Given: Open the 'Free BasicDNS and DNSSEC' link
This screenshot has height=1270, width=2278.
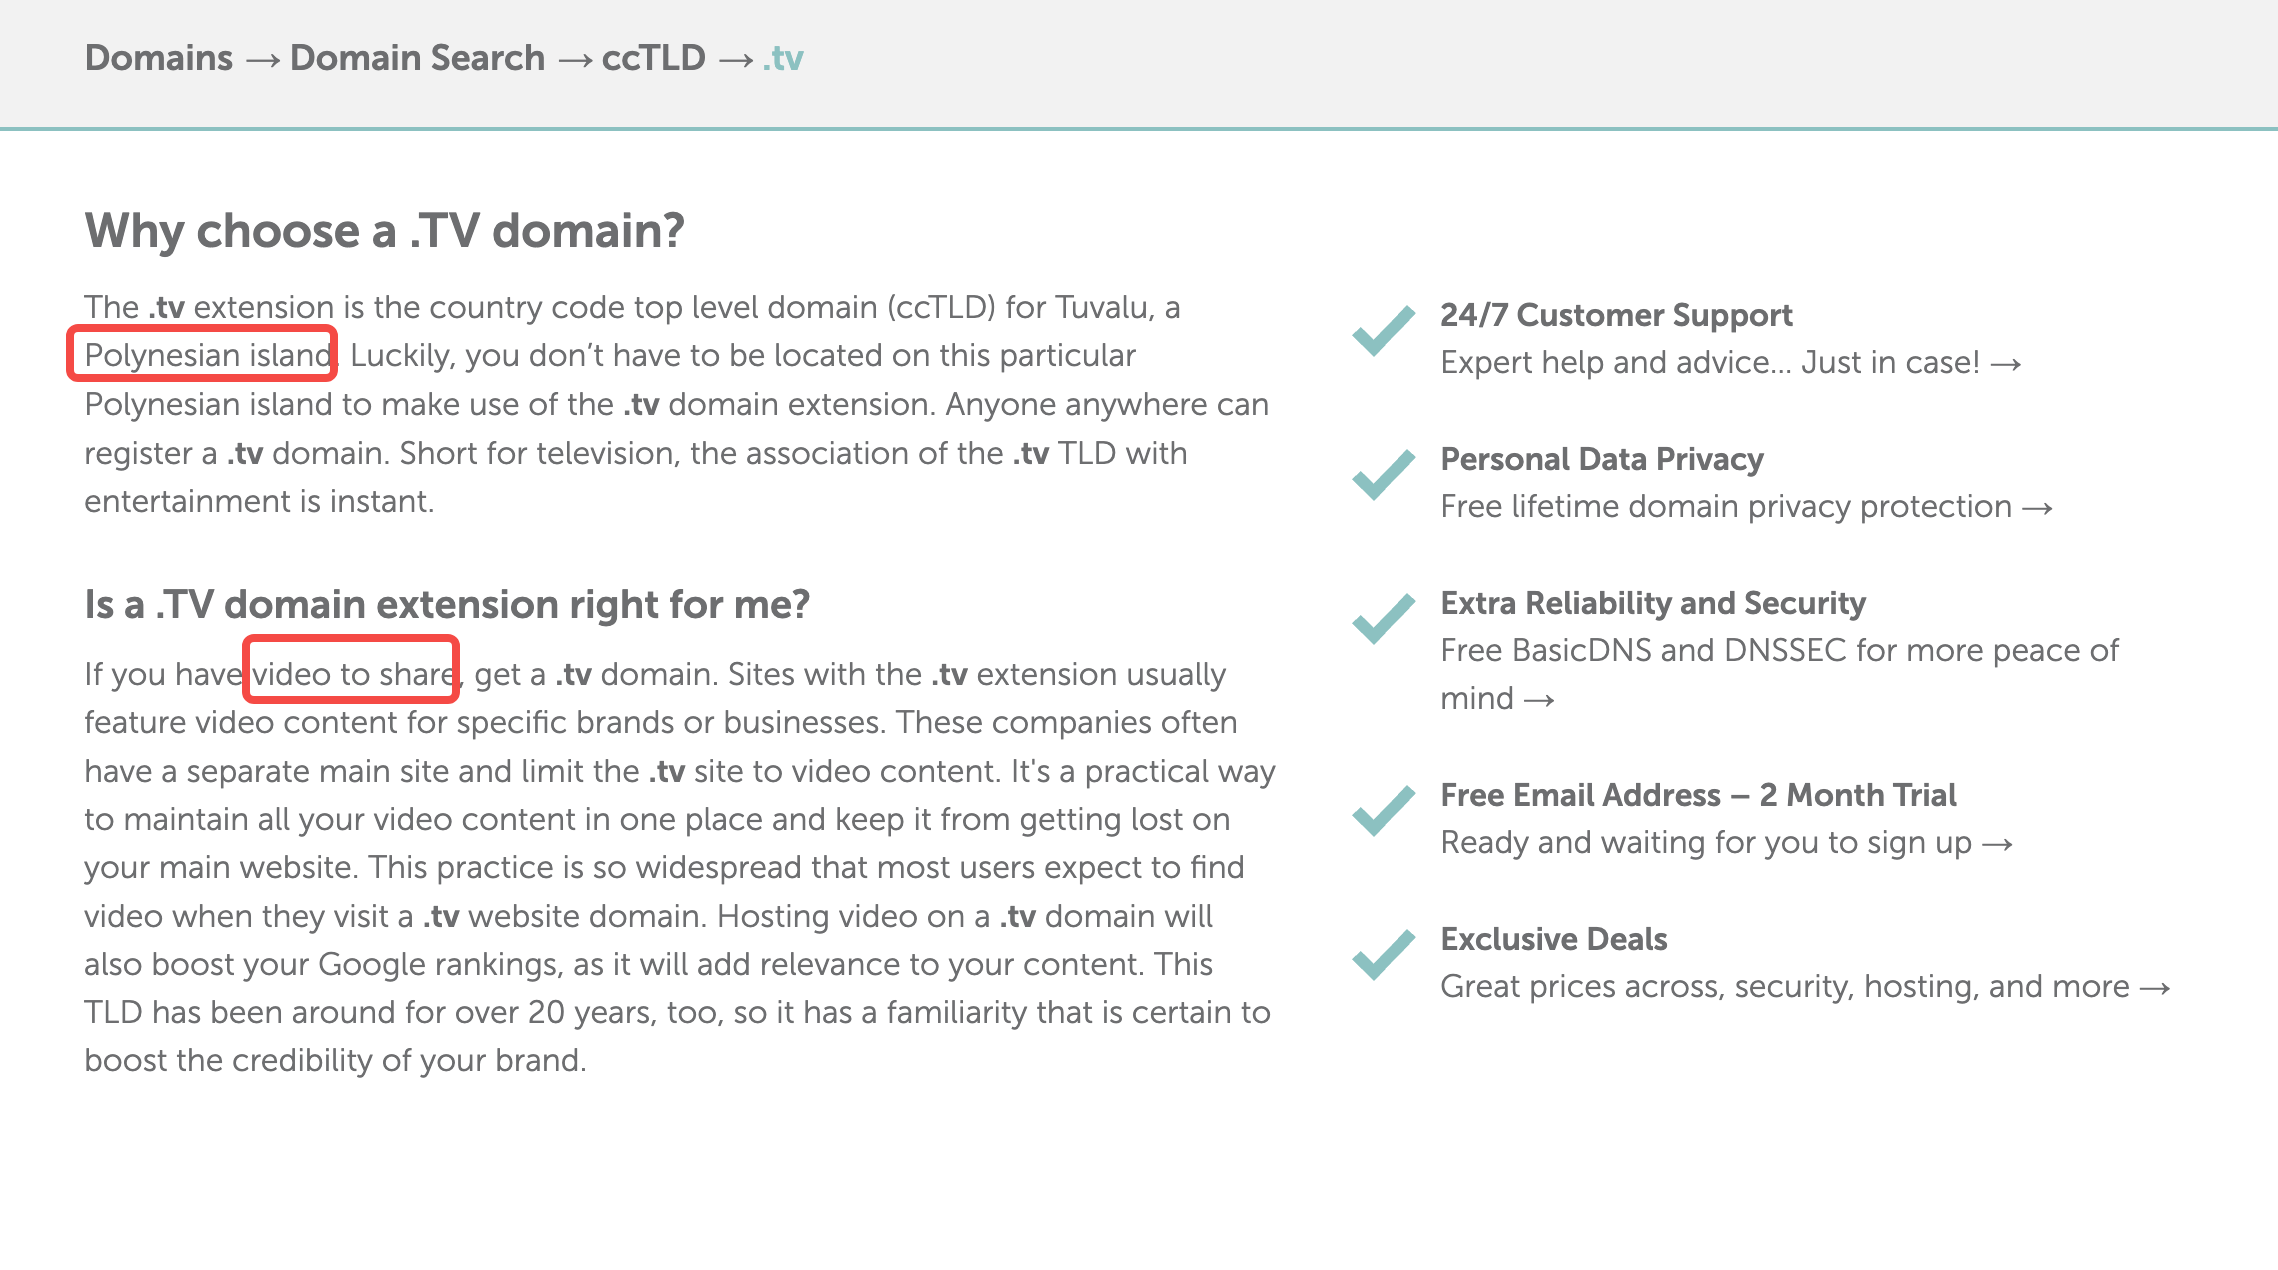Looking at the screenshot, I should click(x=1780, y=674).
